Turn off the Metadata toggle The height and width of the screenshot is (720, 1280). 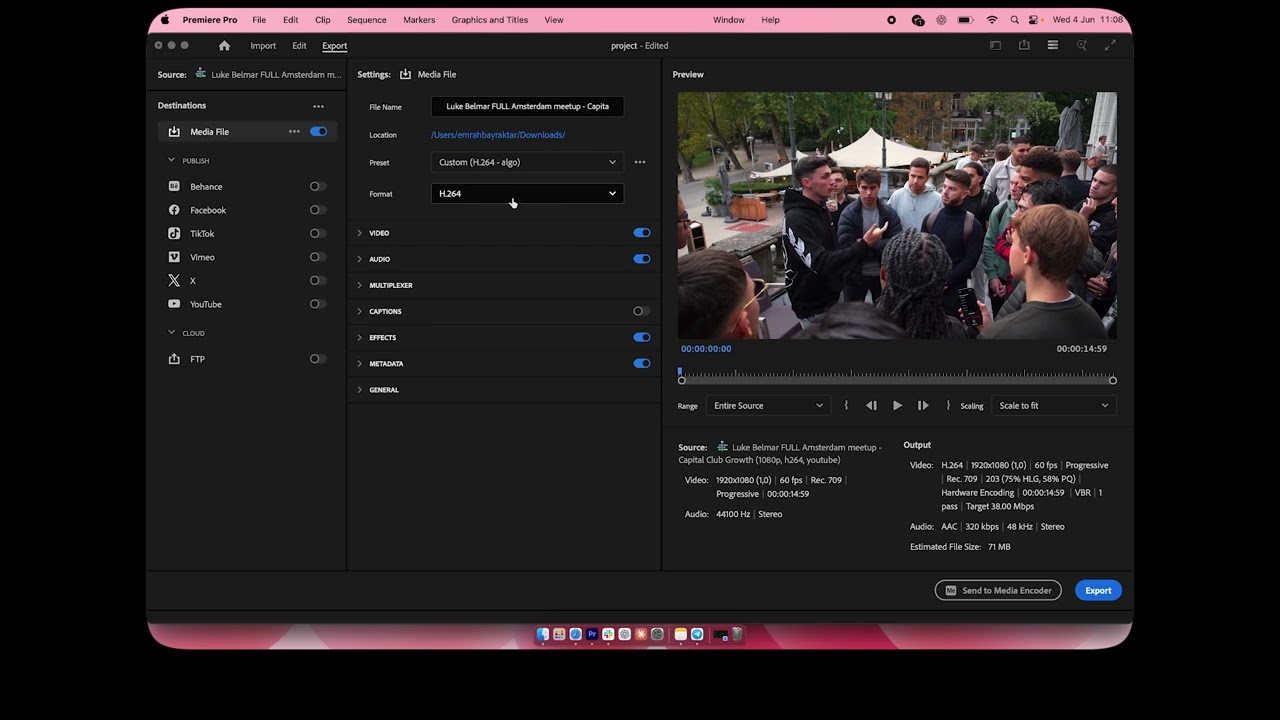641,363
